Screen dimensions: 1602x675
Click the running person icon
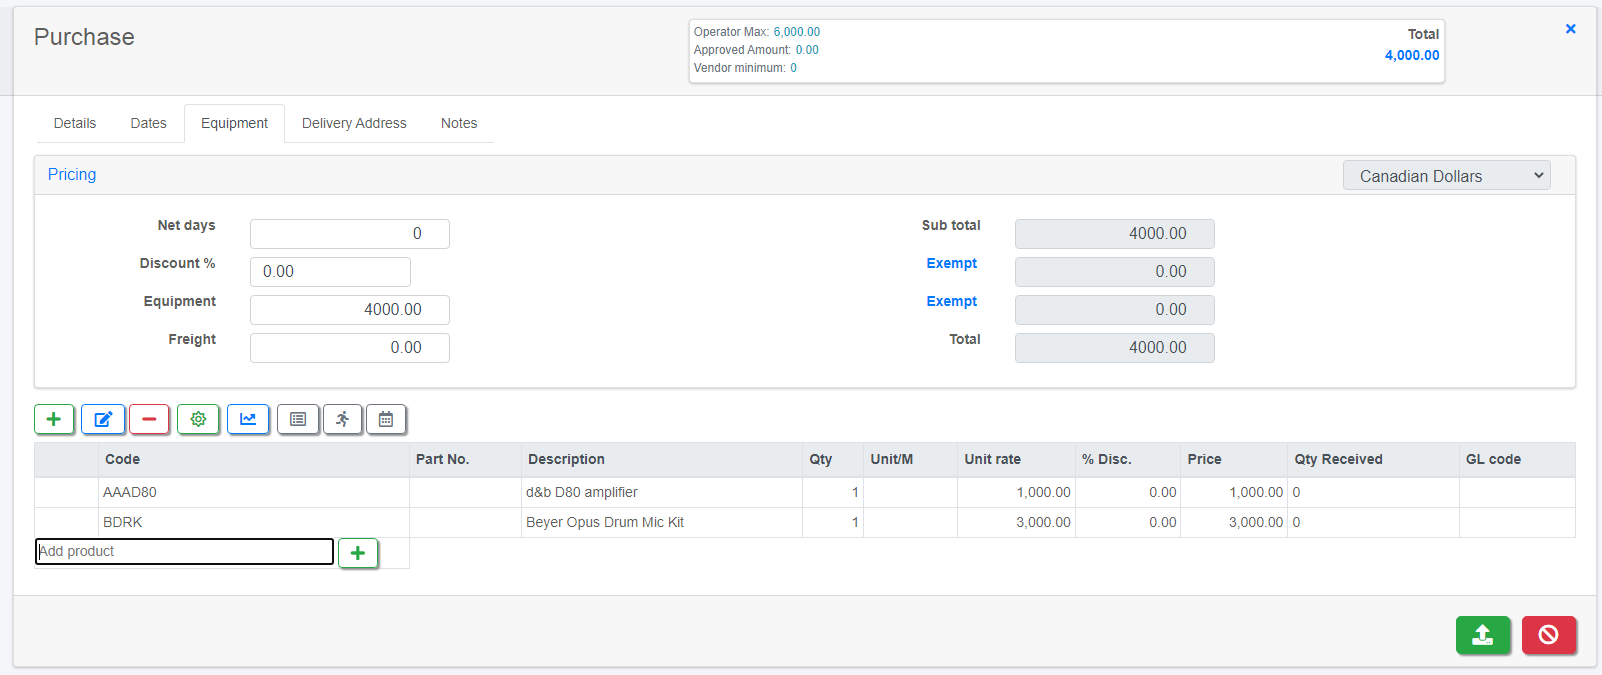[x=342, y=419]
